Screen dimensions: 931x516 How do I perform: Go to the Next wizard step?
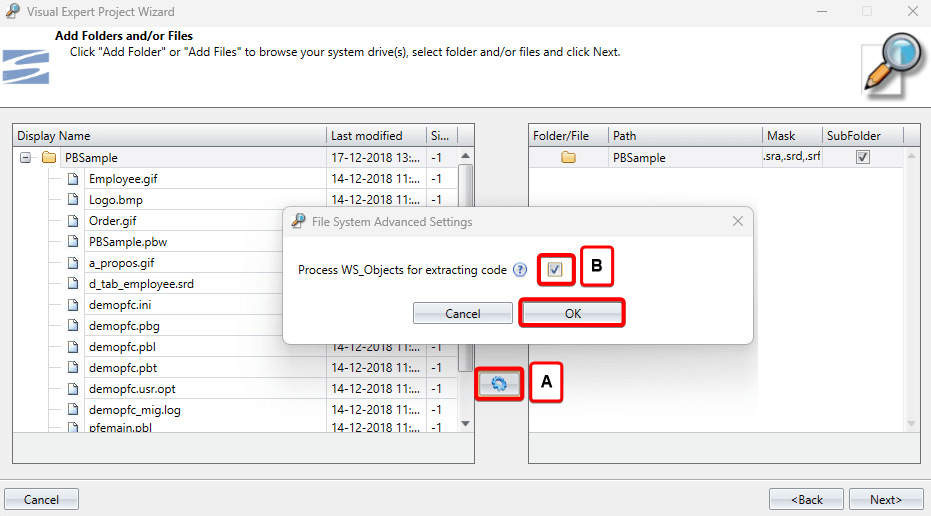[885, 499]
